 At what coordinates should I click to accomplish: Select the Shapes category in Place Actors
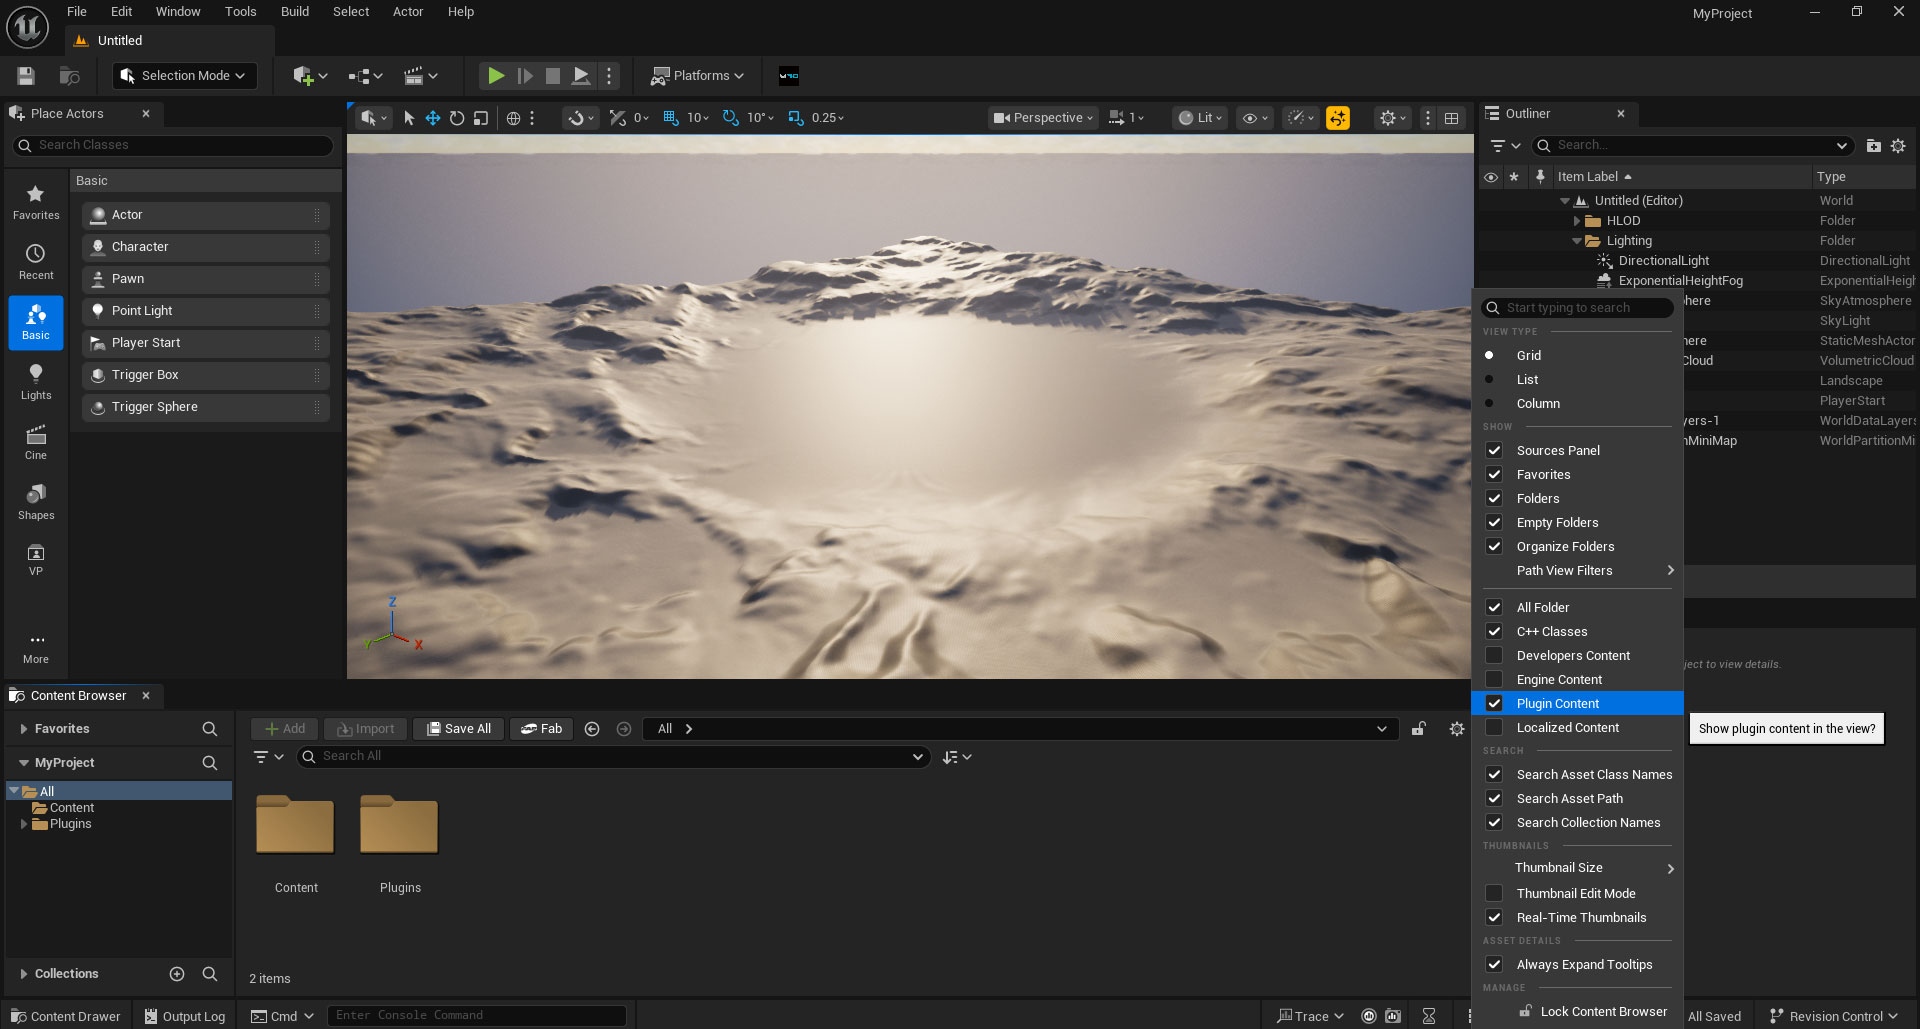pyautogui.click(x=36, y=500)
